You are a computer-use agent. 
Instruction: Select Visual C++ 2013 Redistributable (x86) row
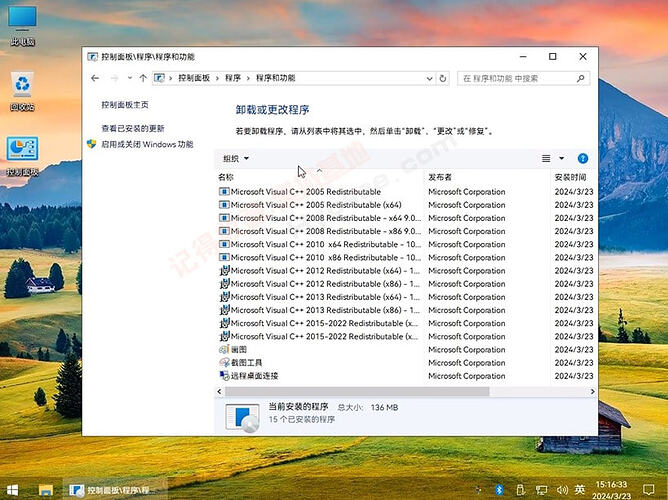pos(405,310)
